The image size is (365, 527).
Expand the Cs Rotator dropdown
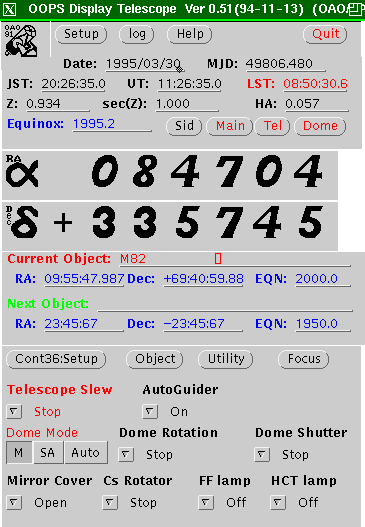pyautogui.click(x=110, y=503)
